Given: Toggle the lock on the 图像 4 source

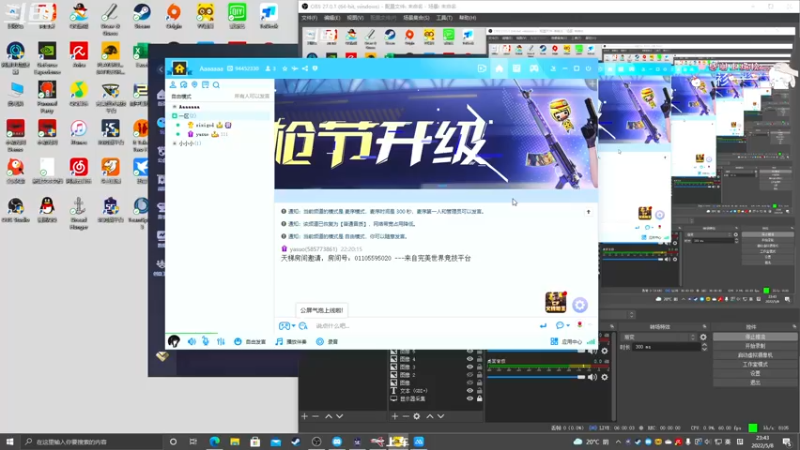Looking at the screenshot, I should pos(480,359).
